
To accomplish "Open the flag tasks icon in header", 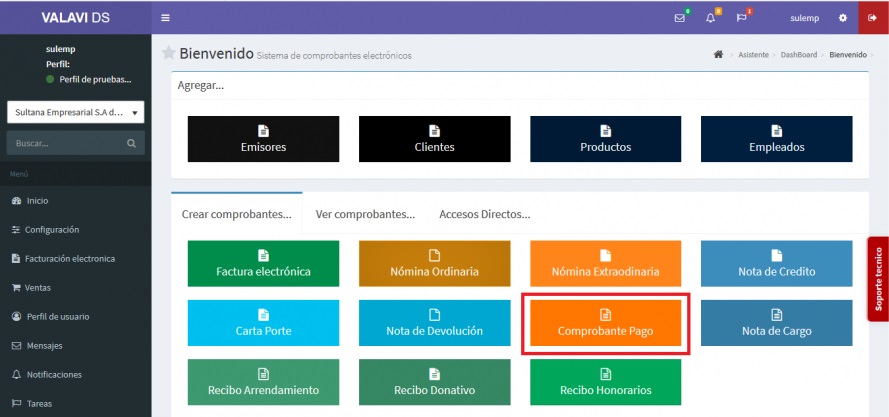I will [x=741, y=18].
